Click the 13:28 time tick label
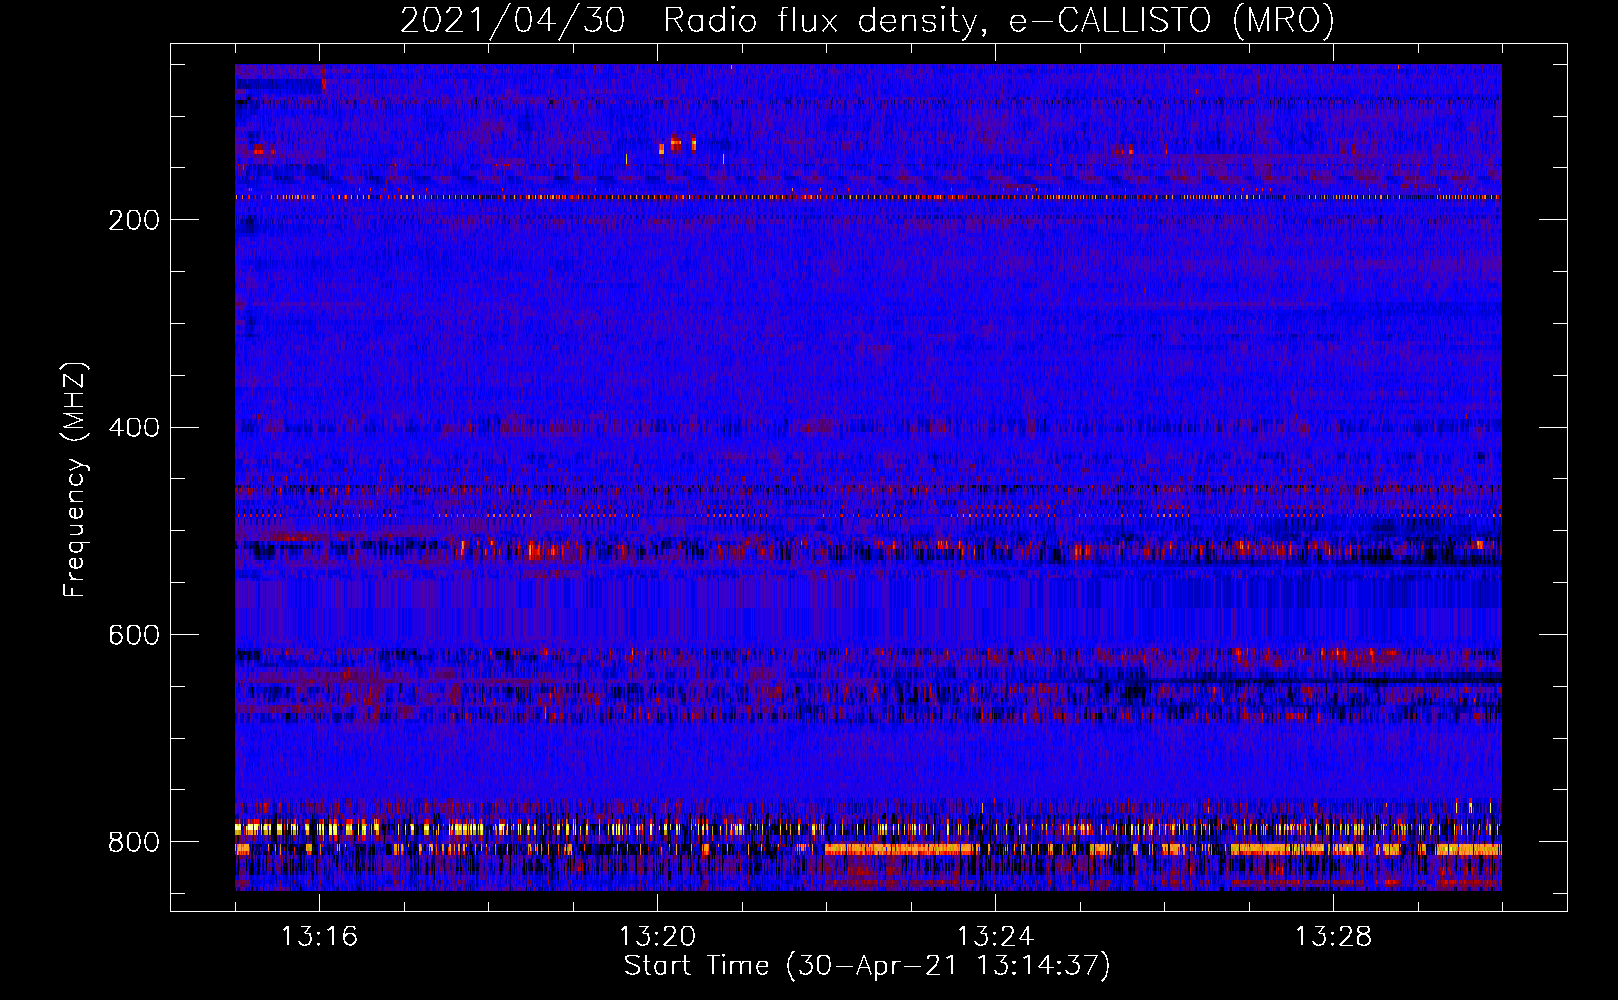Viewport: 1618px width, 1000px height. tap(1333, 936)
